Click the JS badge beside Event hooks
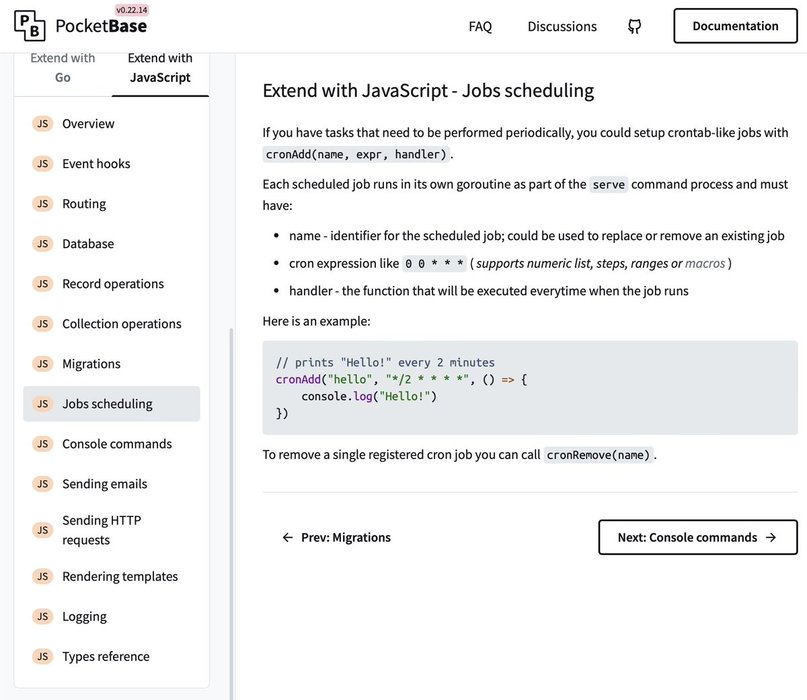 click(43, 164)
